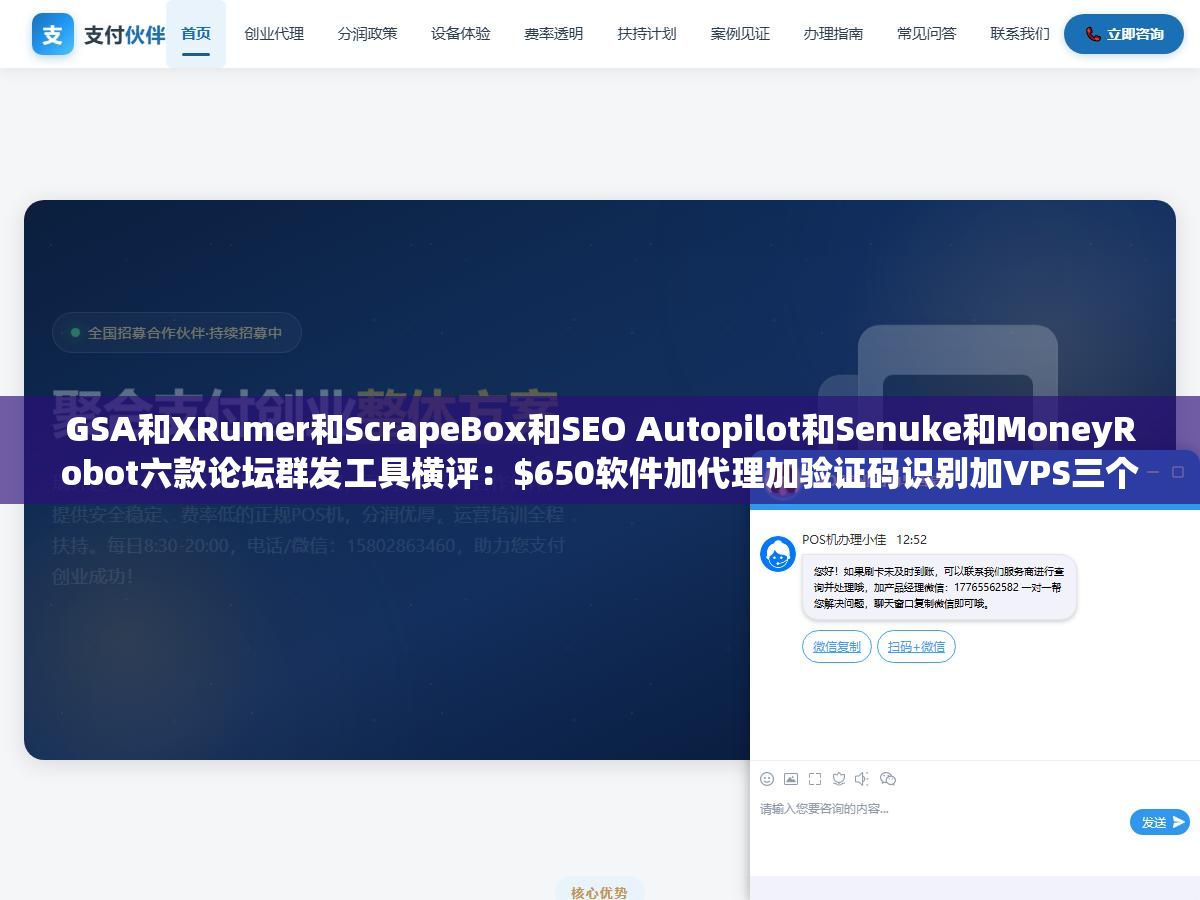The width and height of the screenshot is (1200, 900).
Task: Select 设备体验 in the navbar
Action: point(461,33)
